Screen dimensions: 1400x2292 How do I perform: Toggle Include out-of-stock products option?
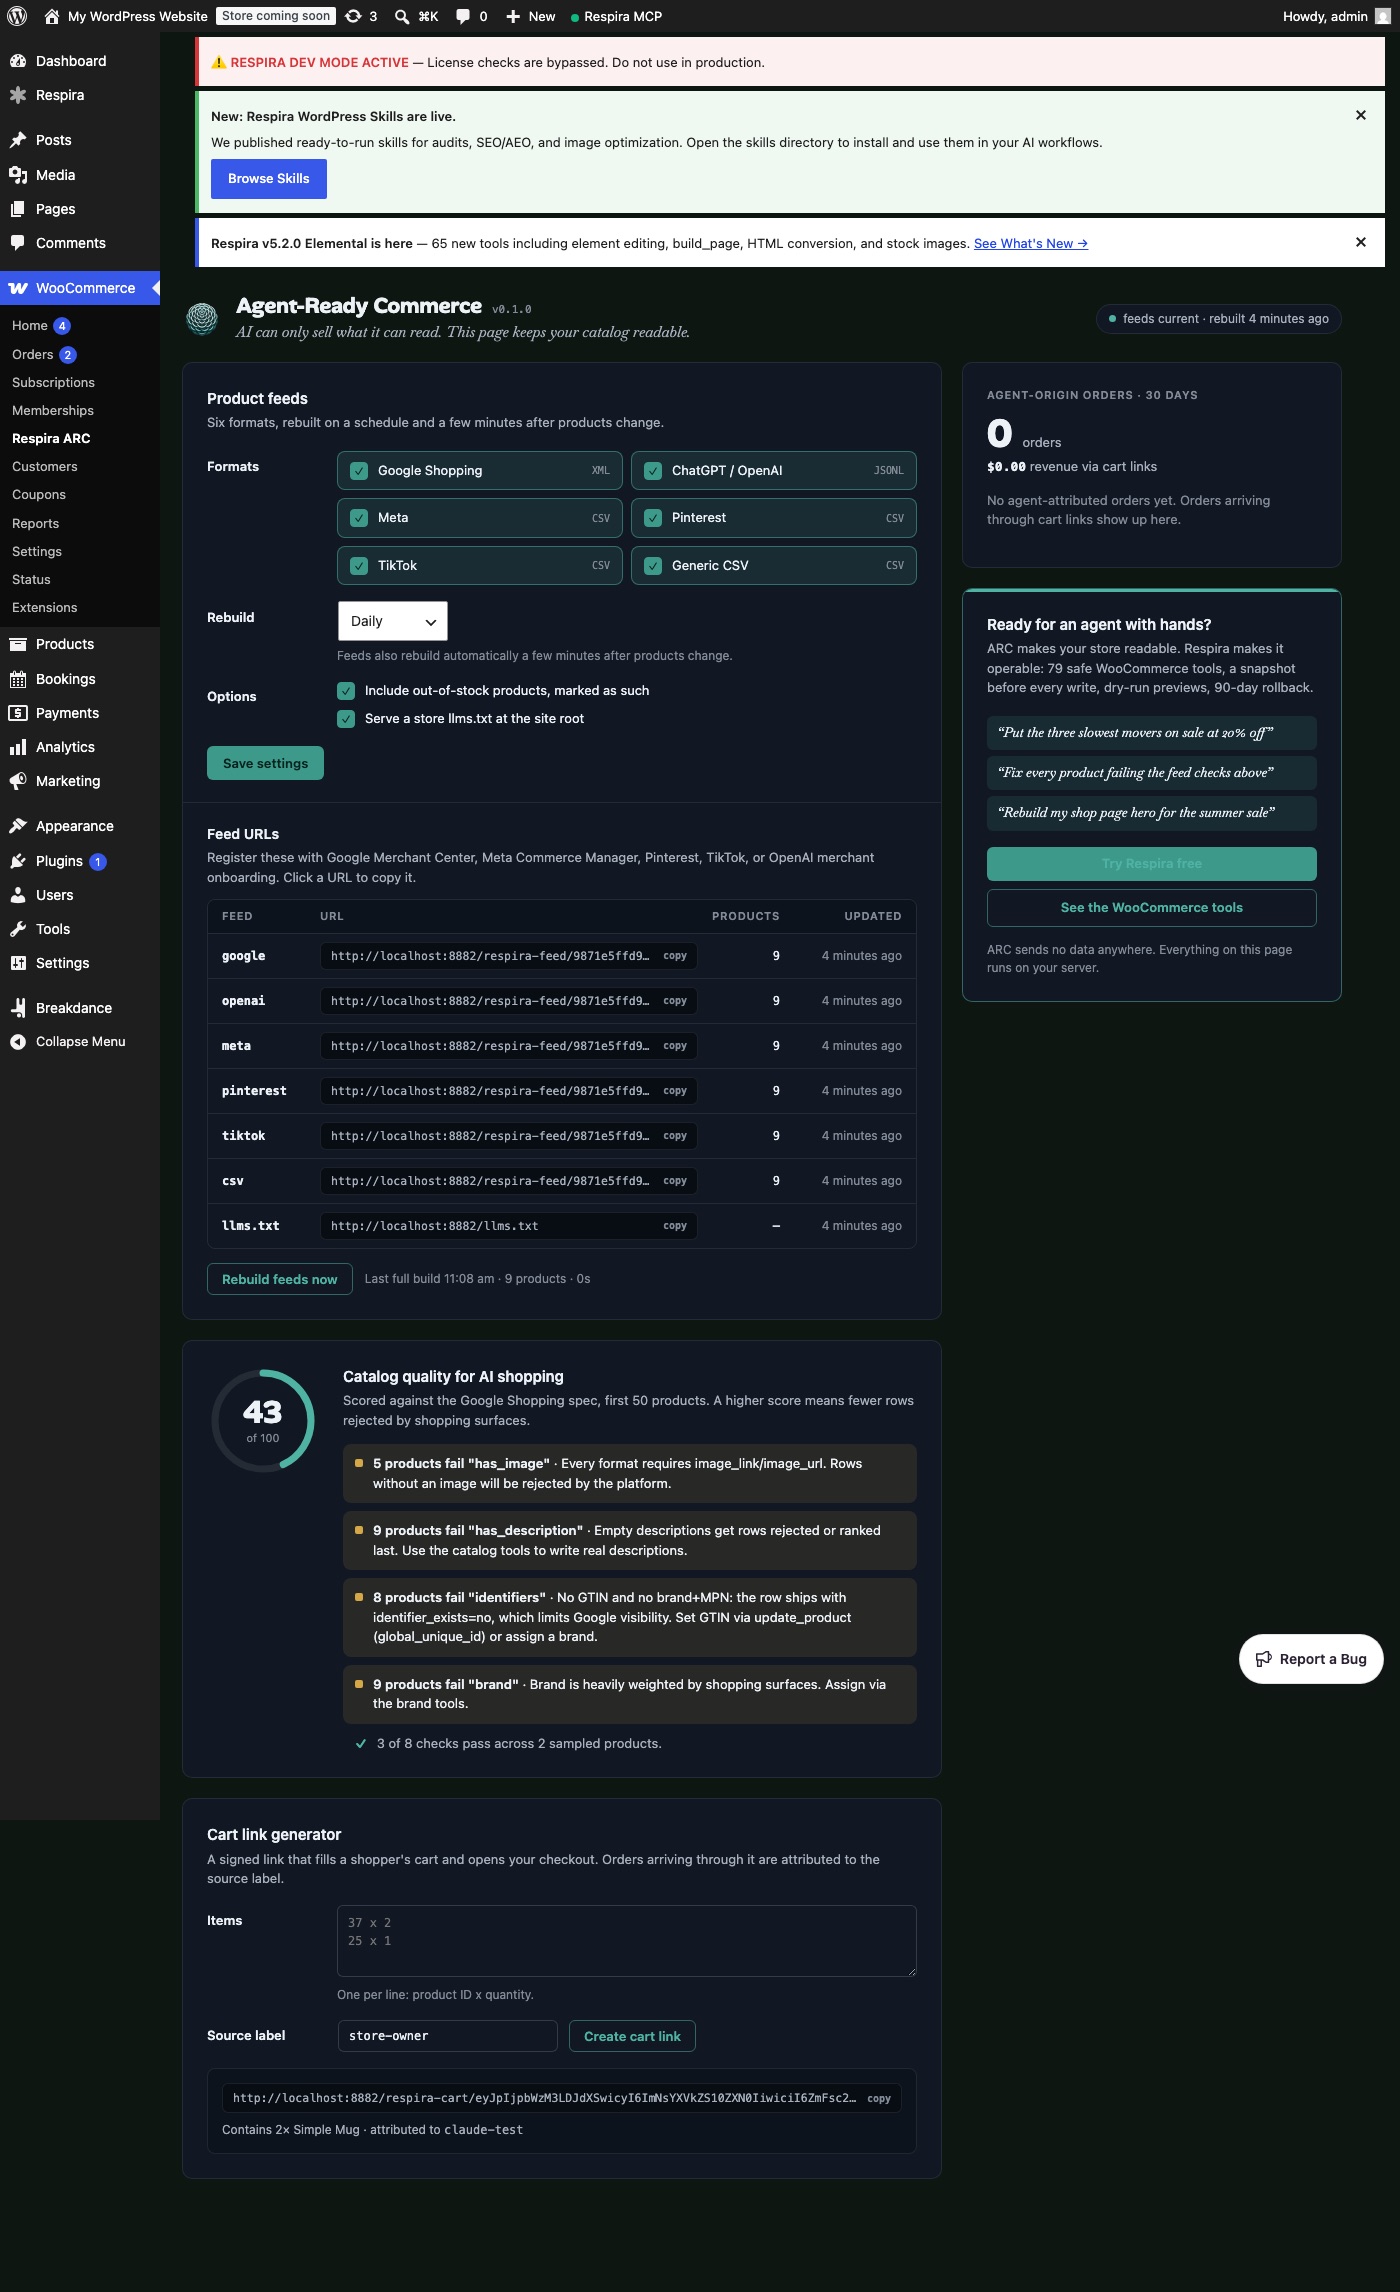[346, 691]
